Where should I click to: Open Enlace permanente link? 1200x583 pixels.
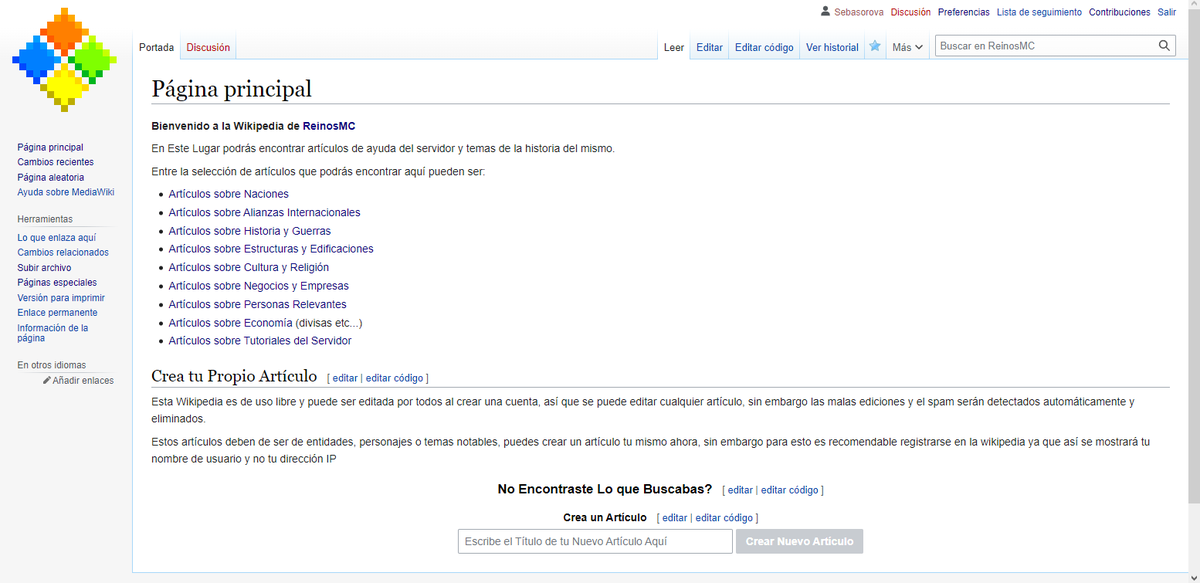point(57,313)
